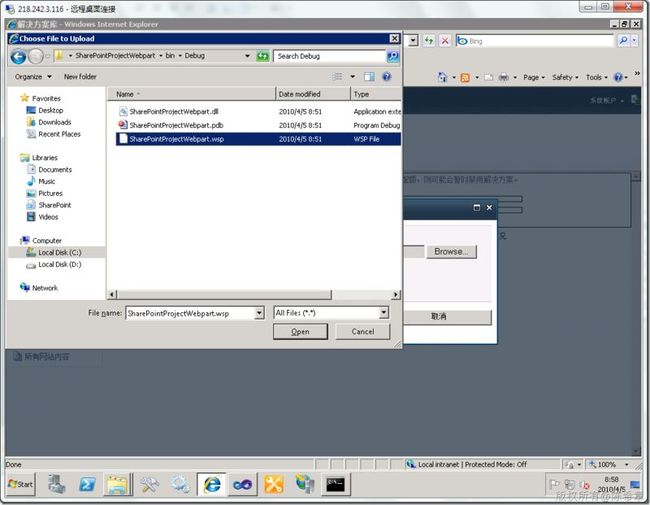
Task: Open Videos library
Action: click(42, 217)
